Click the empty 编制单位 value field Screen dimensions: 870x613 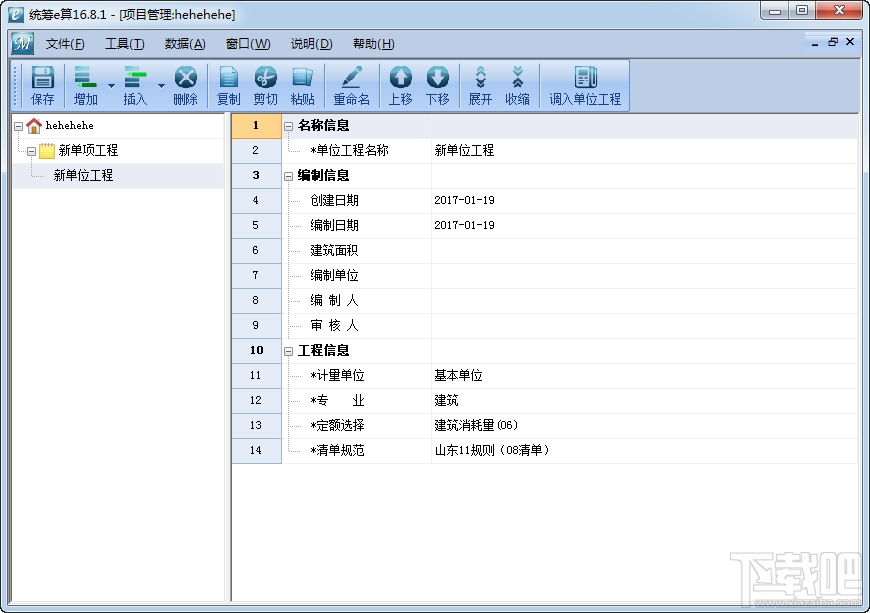pyautogui.click(x=644, y=275)
